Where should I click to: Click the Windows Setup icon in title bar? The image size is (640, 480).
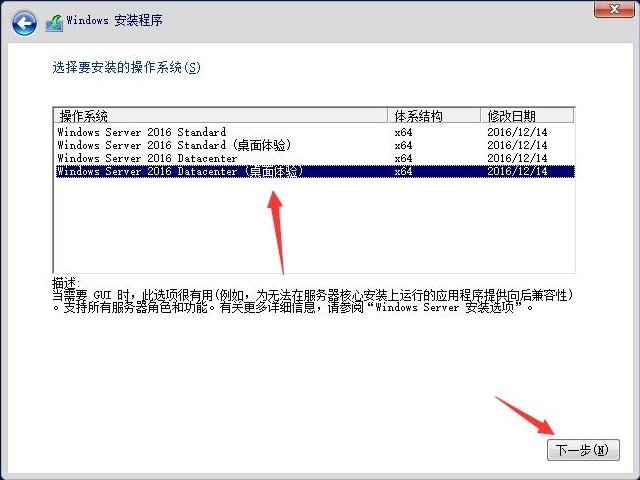click(x=54, y=23)
